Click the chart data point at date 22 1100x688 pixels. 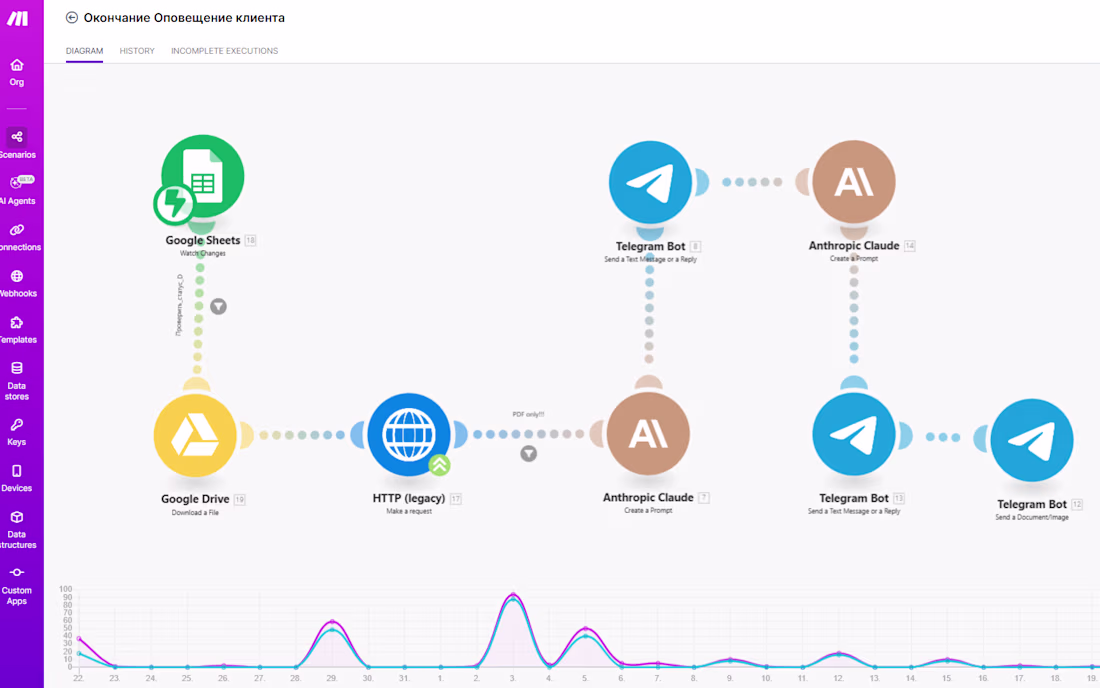point(79,639)
